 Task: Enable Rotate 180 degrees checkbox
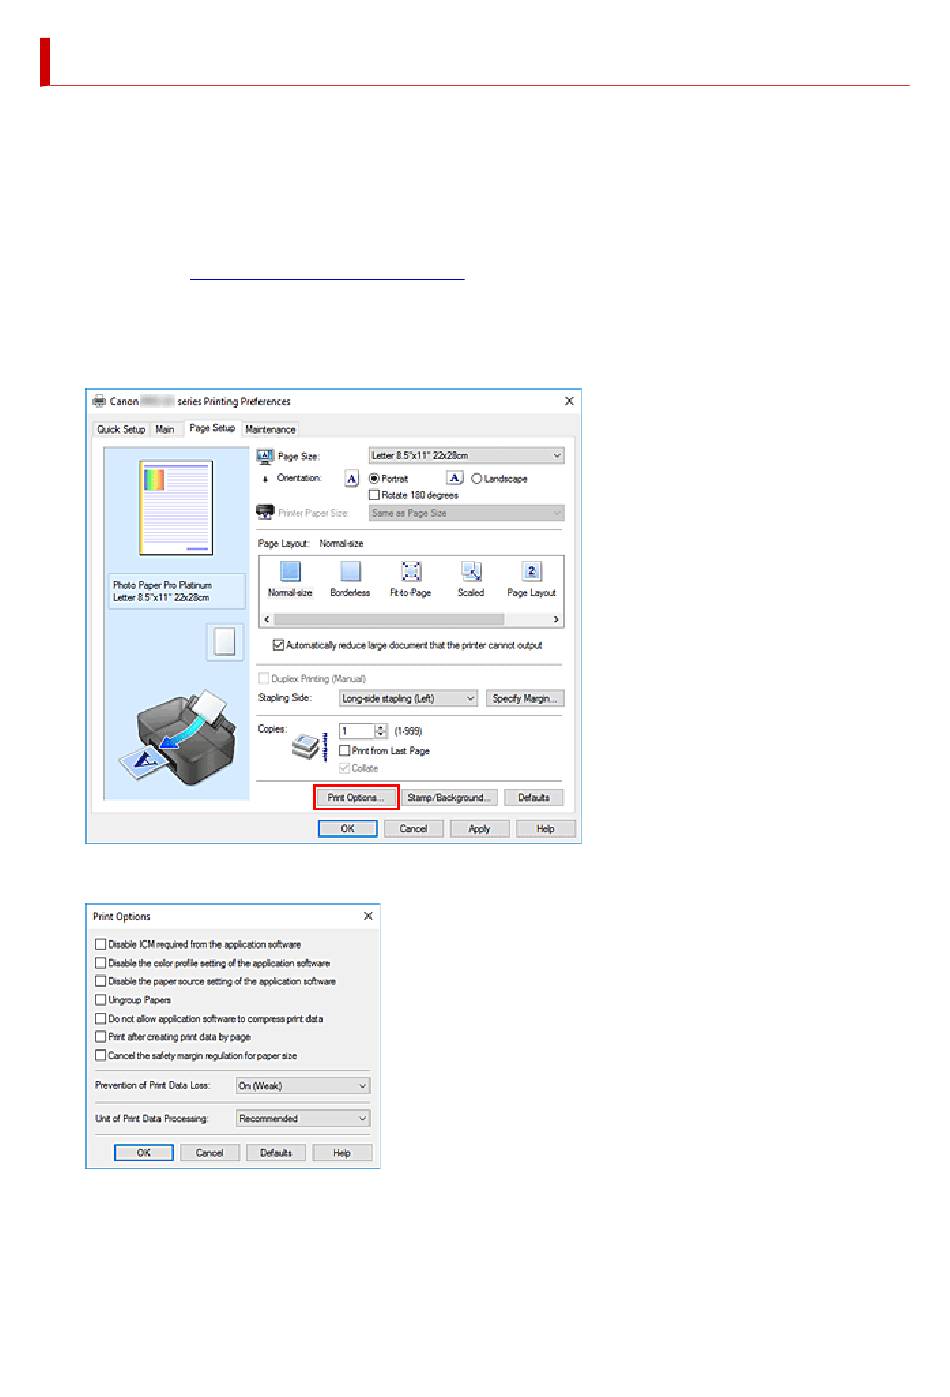pos(375,495)
